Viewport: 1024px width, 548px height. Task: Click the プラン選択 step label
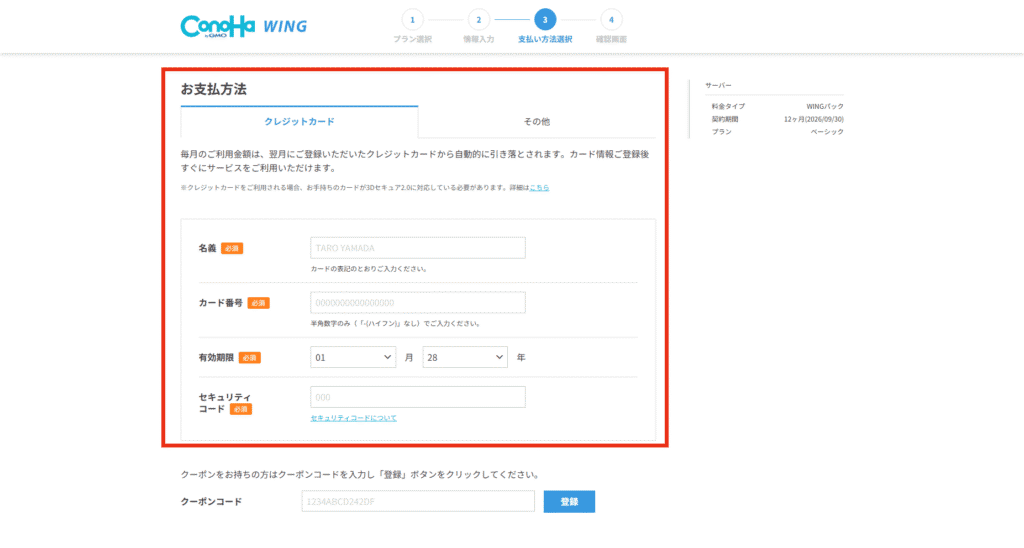coord(411,39)
